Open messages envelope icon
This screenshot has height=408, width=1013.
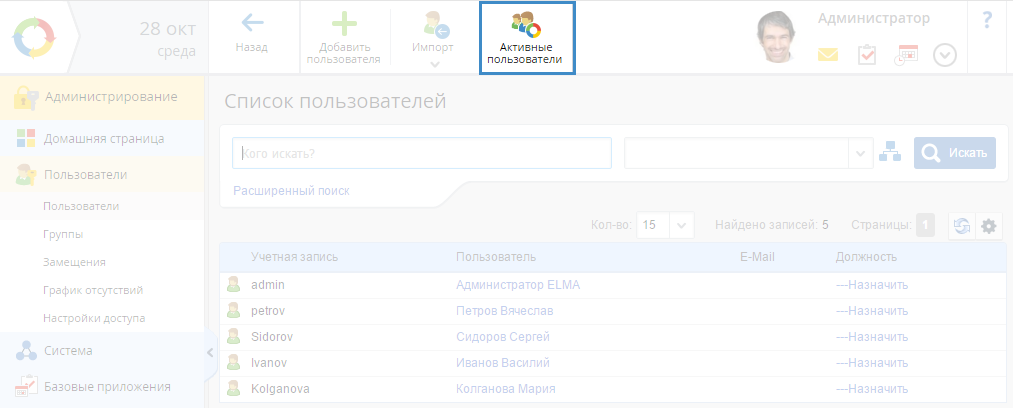click(828, 55)
